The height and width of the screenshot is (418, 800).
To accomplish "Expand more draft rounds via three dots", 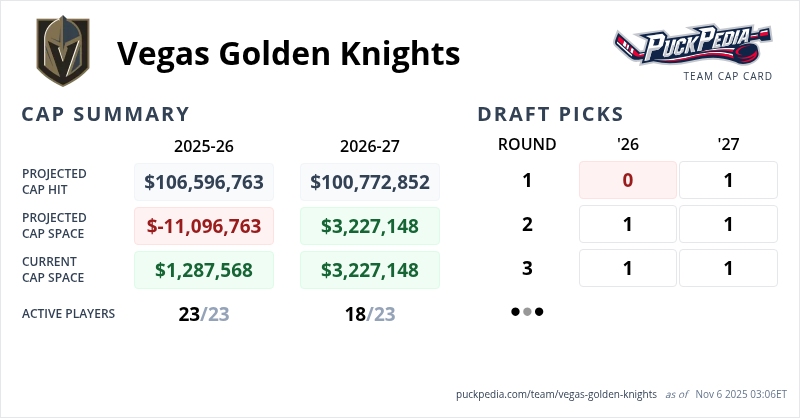I will (x=527, y=312).
